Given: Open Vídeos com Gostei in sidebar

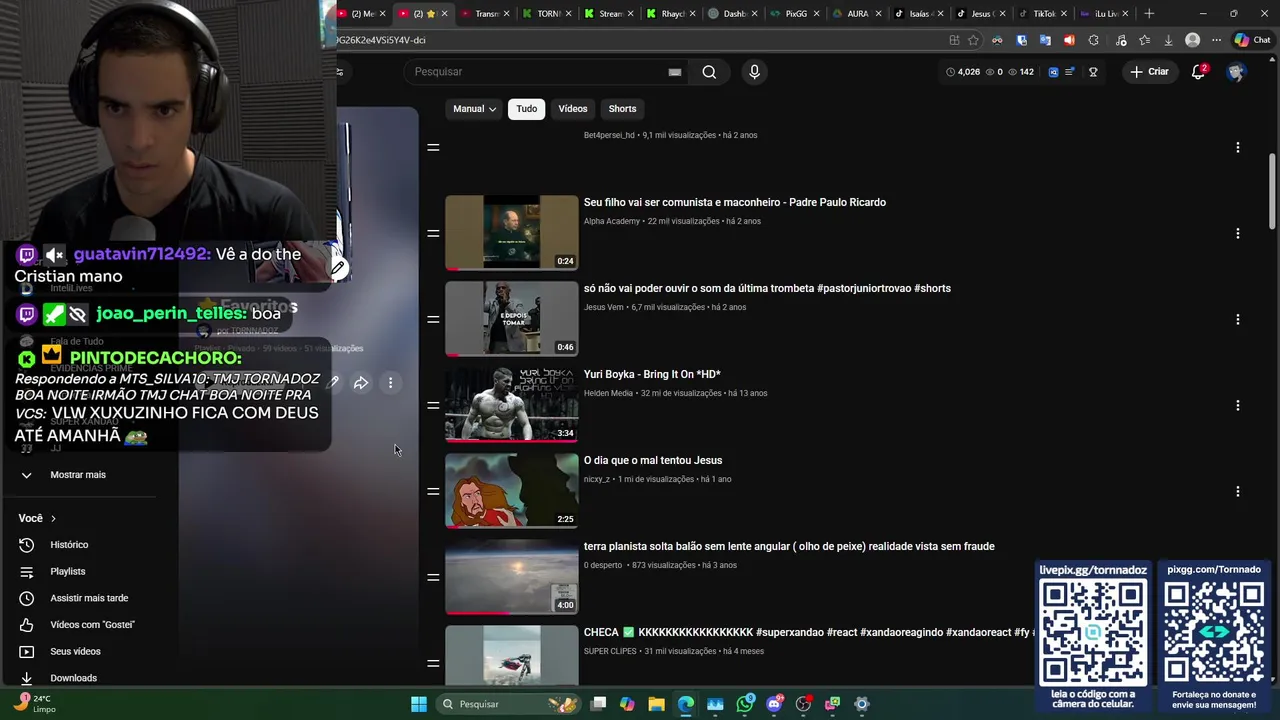Looking at the screenshot, I should pos(92,625).
